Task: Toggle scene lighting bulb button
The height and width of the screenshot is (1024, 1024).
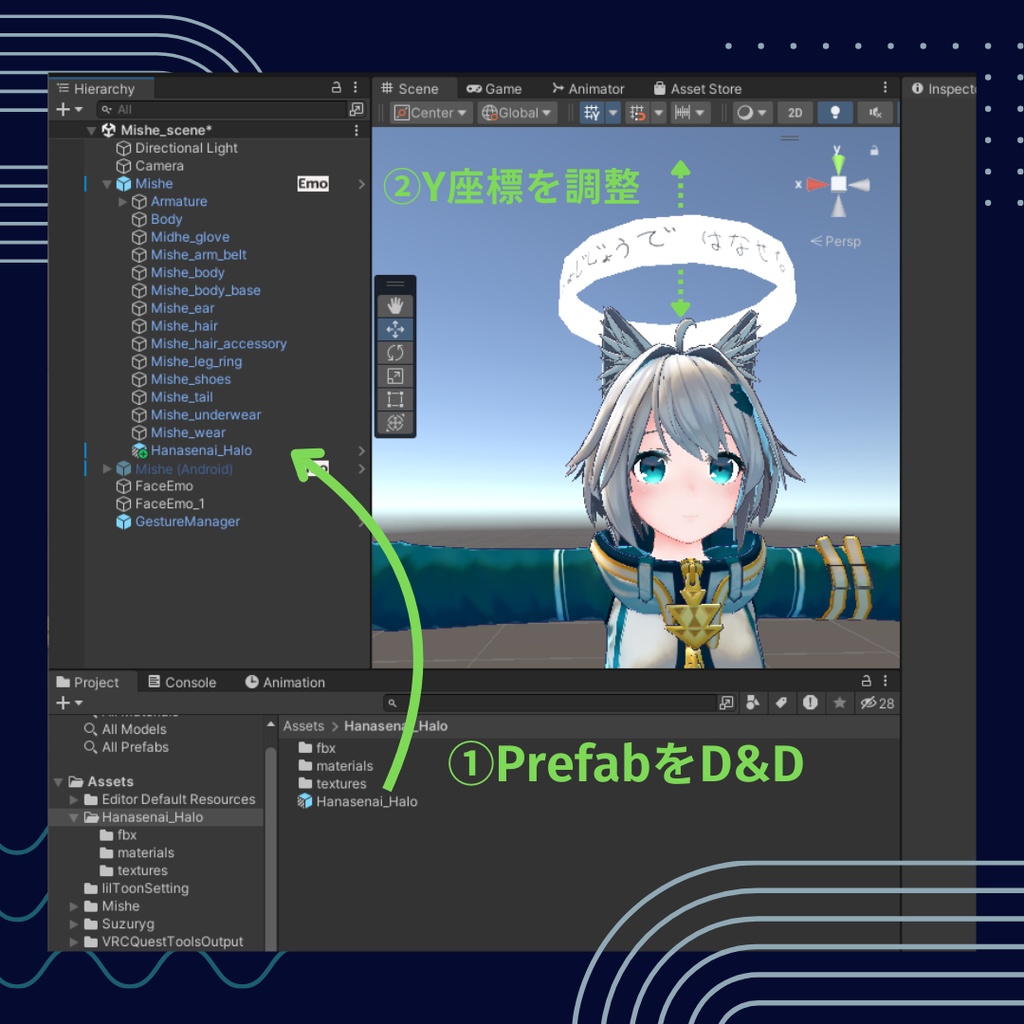Action: (835, 112)
